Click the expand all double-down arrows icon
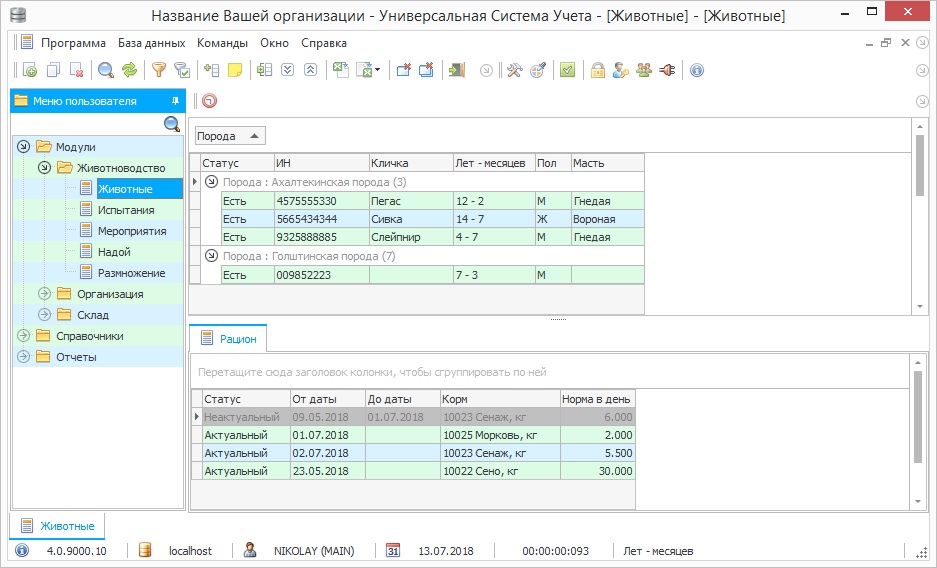Viewport: 937px width, 568px height. click(287, 70)
